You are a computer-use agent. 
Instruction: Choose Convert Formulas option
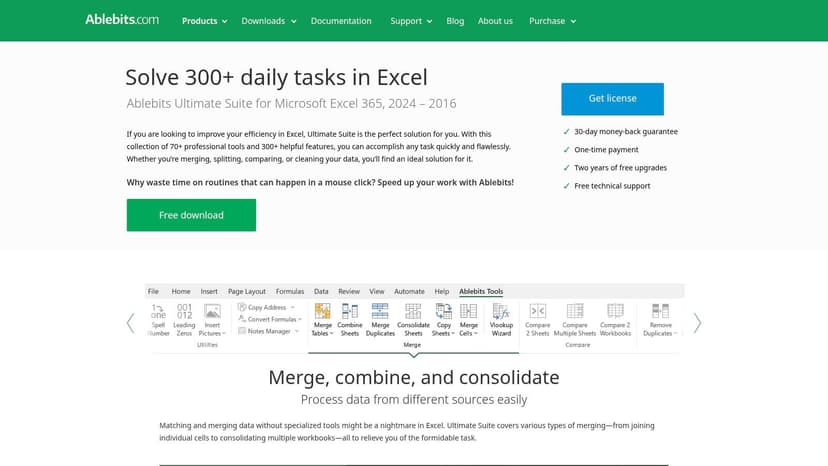(x=269, y=319)
